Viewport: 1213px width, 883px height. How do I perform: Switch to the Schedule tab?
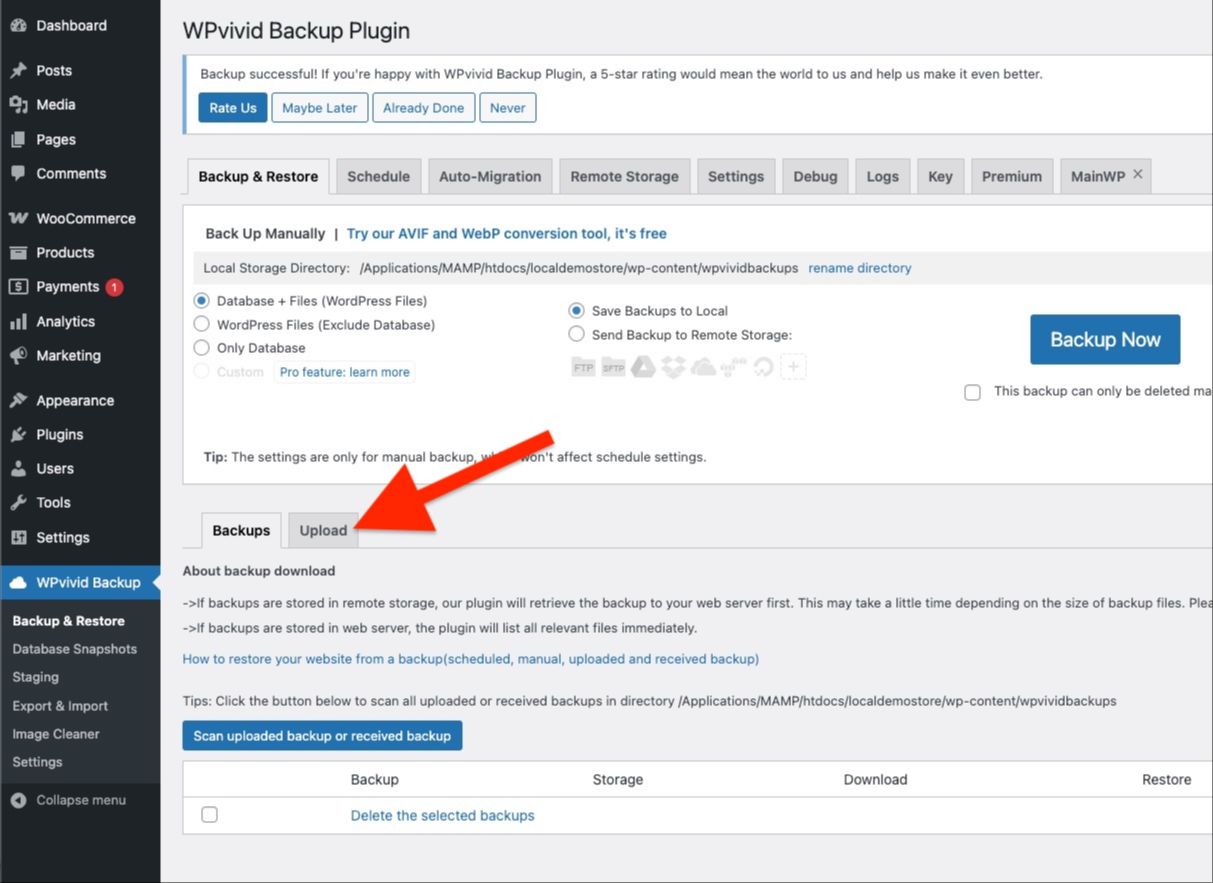tap(378, 176)
